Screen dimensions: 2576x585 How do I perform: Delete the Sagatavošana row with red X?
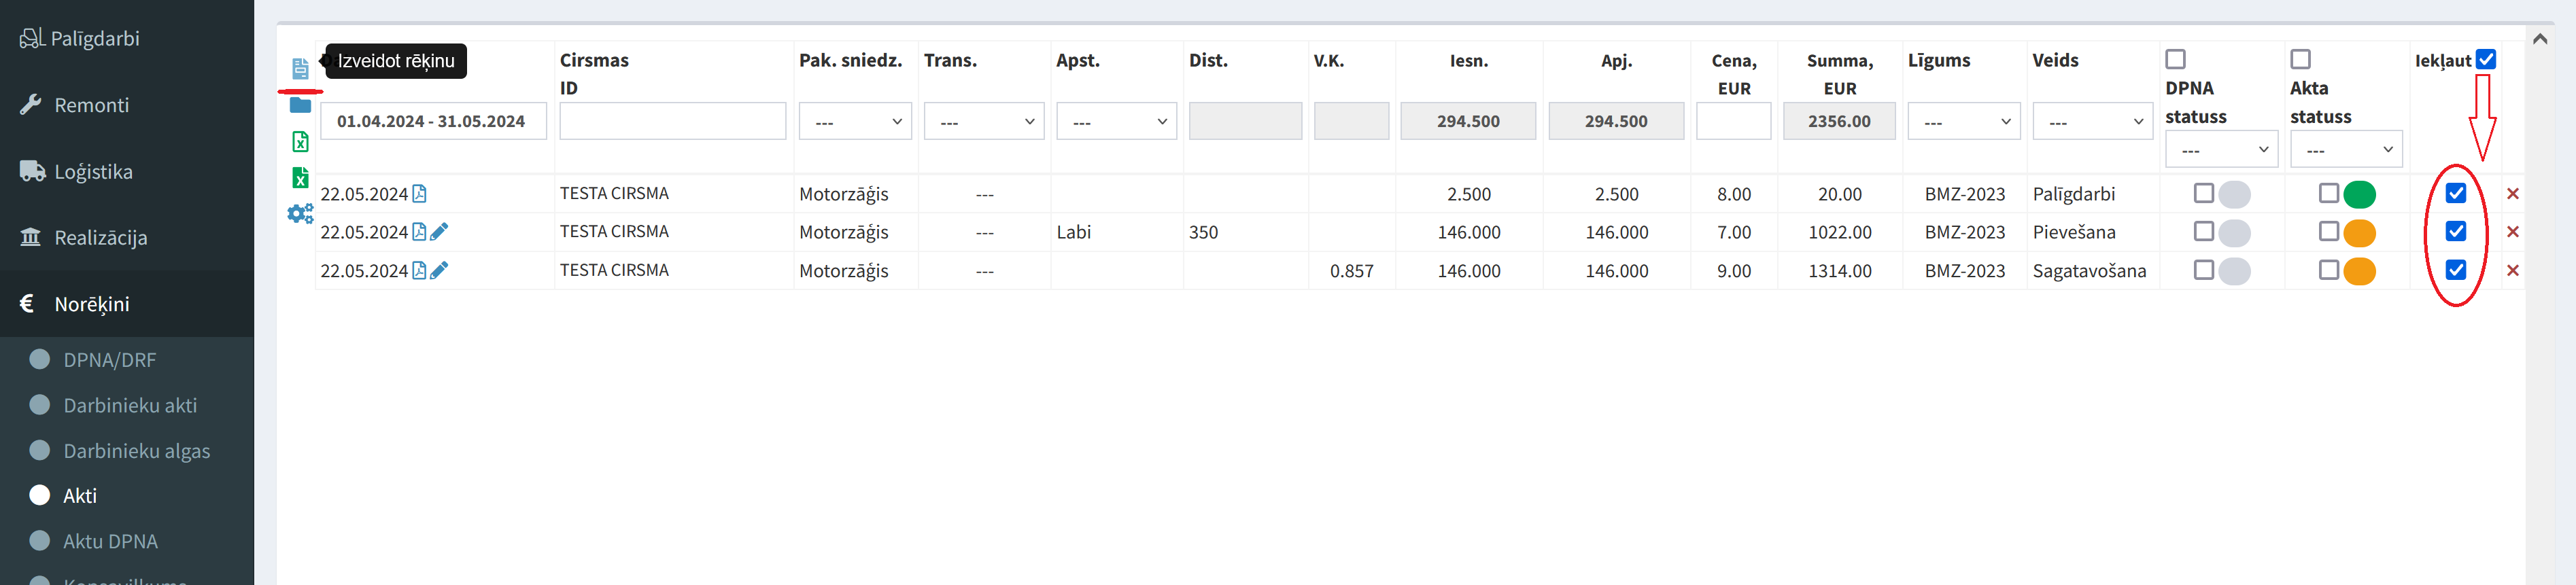coord(2512,271)
